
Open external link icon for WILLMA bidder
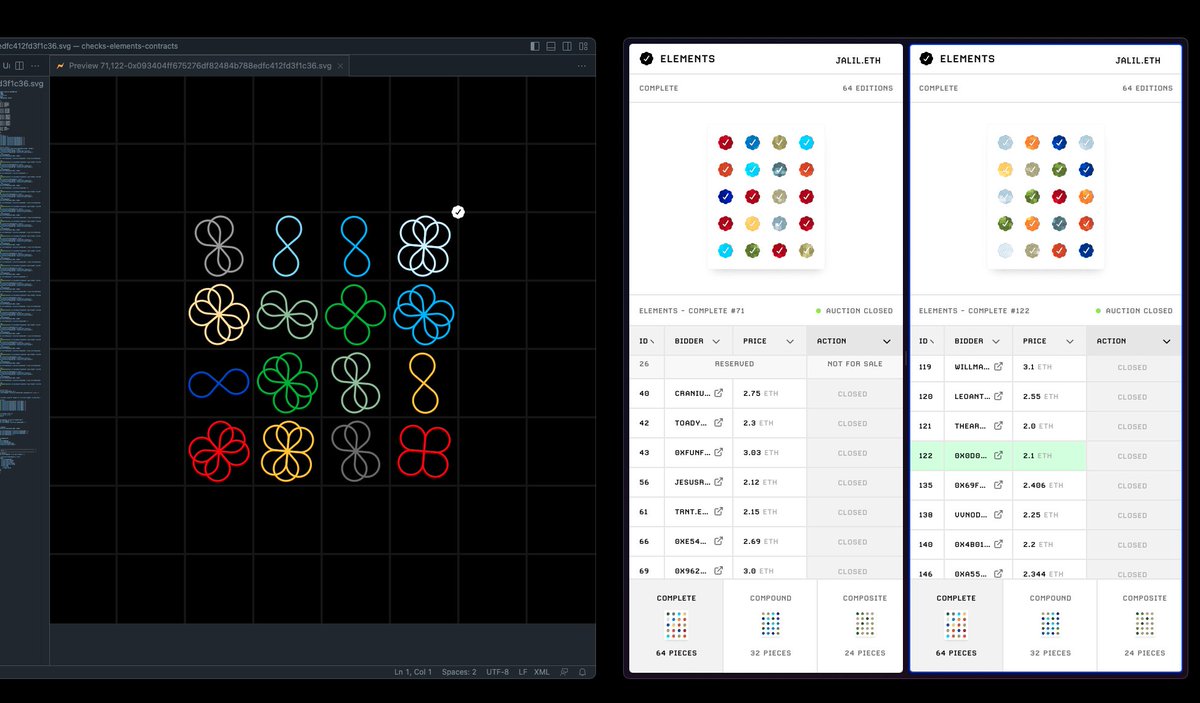pos(998,367)
